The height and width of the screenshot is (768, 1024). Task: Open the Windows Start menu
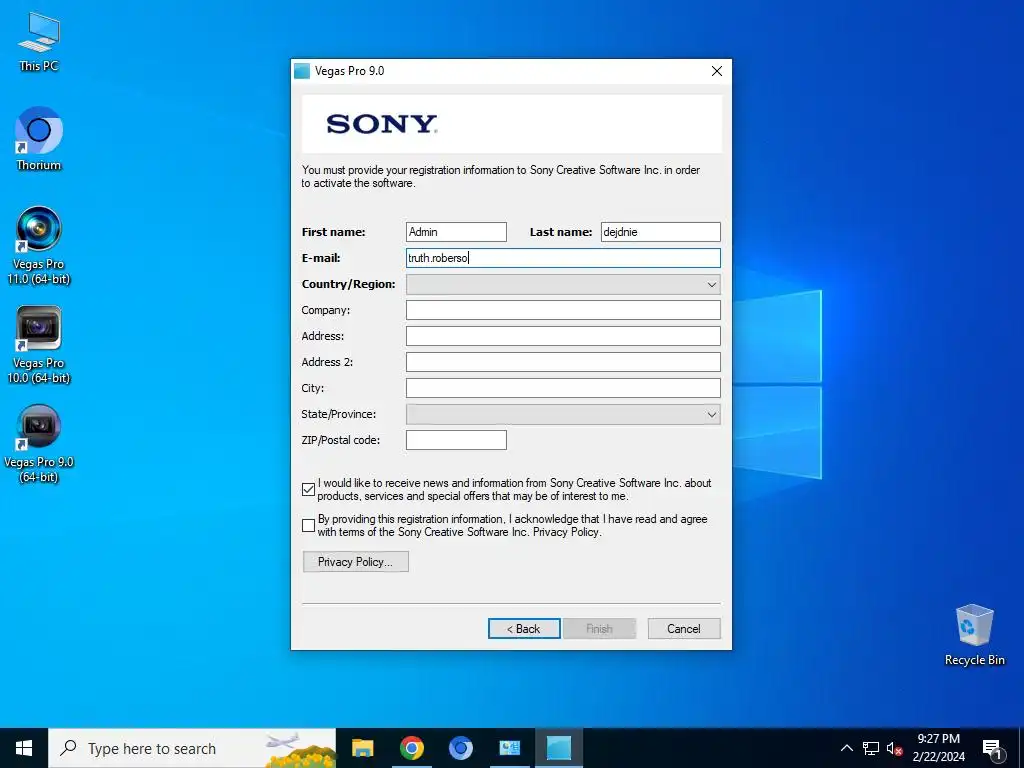click(24, 748)
